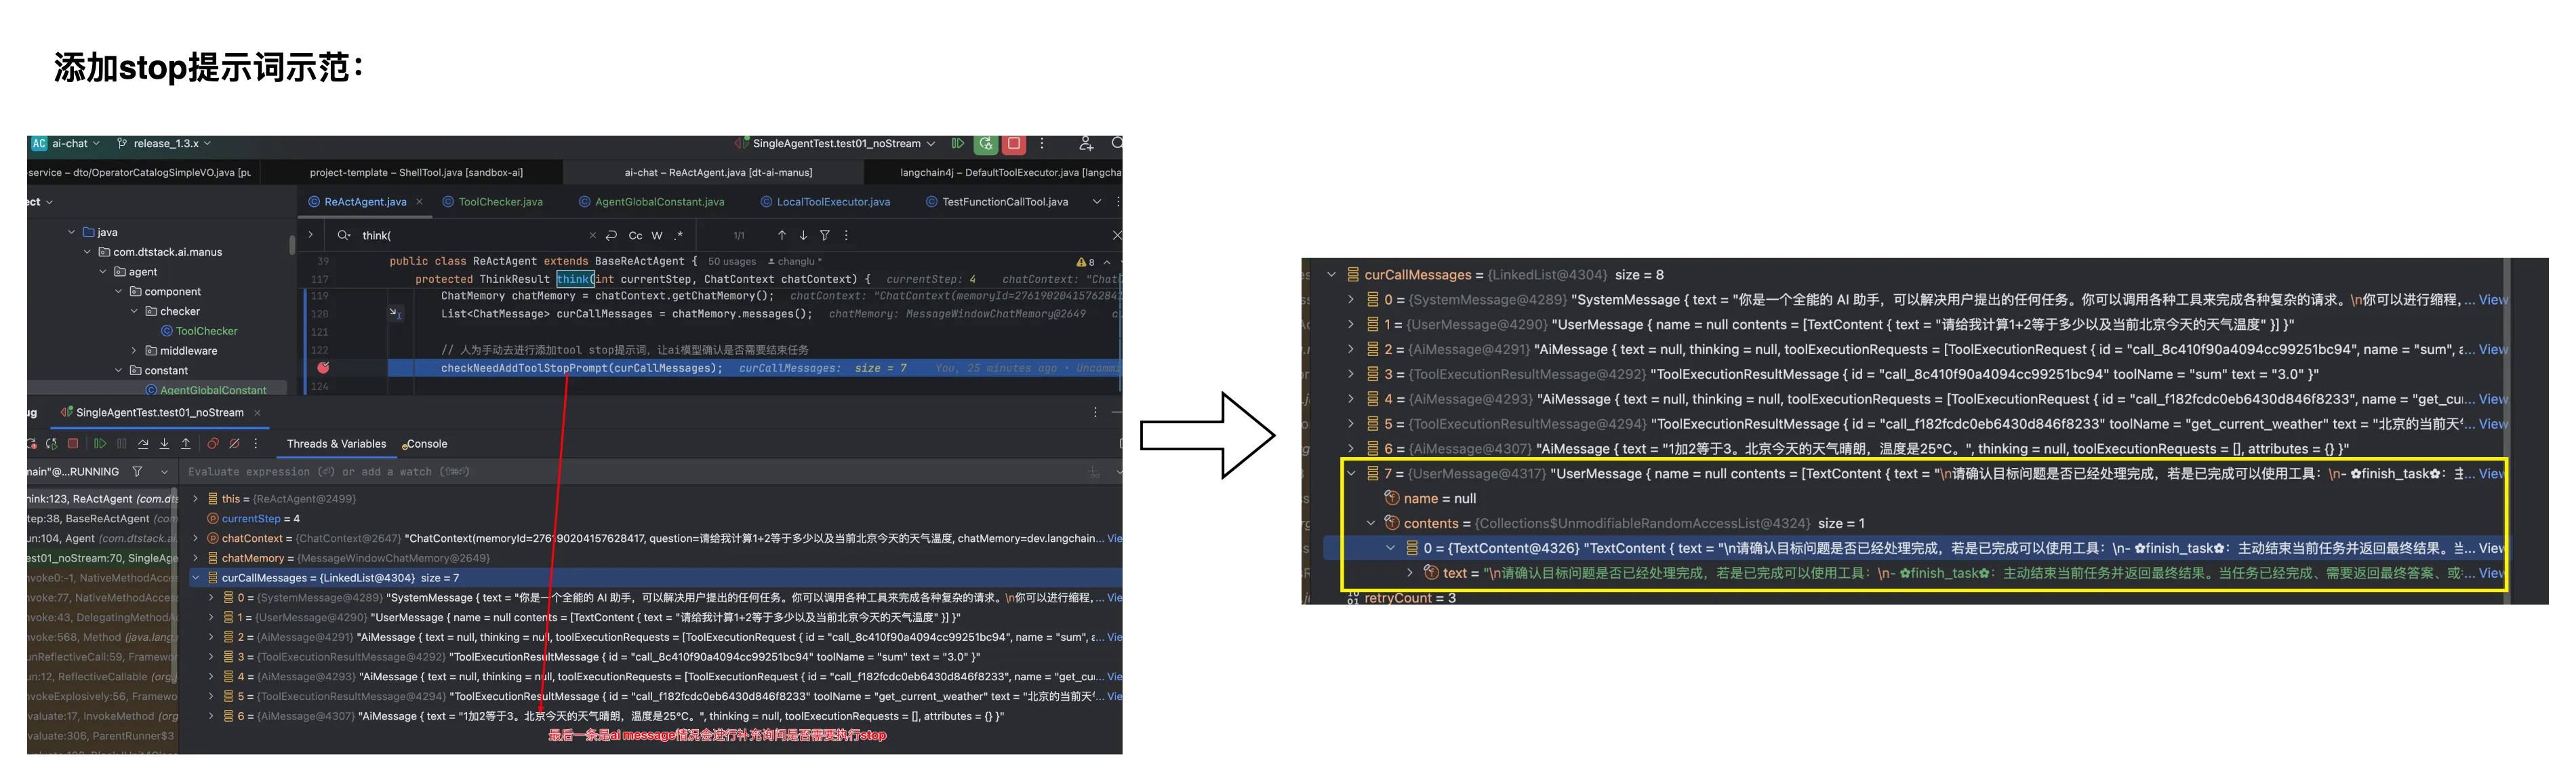2576x784 pixels.
Task: Close the ReActAgent.java editor tab
Action: coord(420,202)
